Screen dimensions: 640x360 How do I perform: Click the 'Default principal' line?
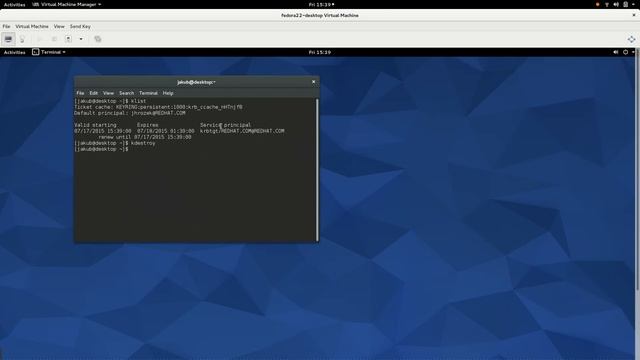[x=130, y=113]
